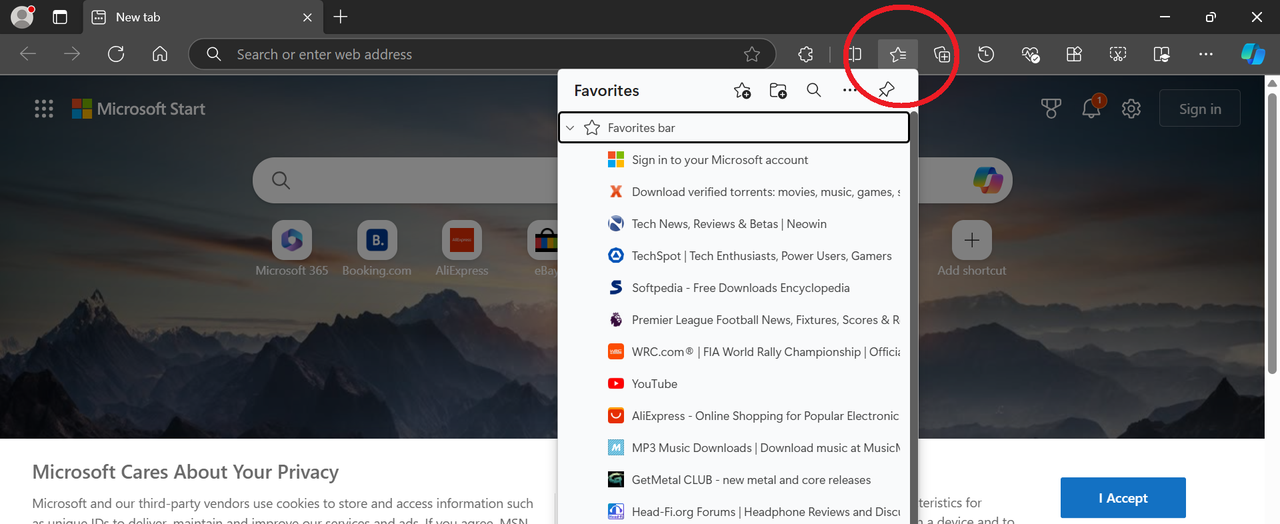Open GetMetal CLUB favorite
The height and width of the screenshot is (524, 1280).
coord(734,480)
